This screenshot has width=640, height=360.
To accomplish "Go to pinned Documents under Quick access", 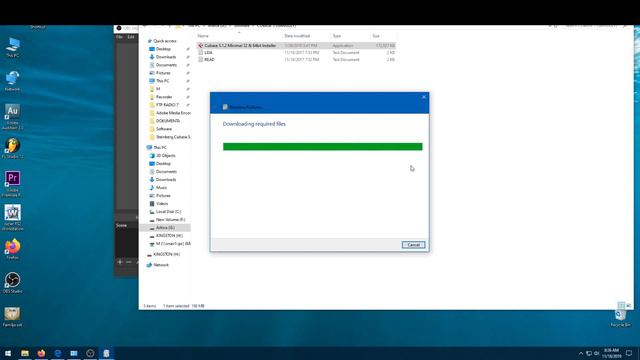I will pos(166,65).
